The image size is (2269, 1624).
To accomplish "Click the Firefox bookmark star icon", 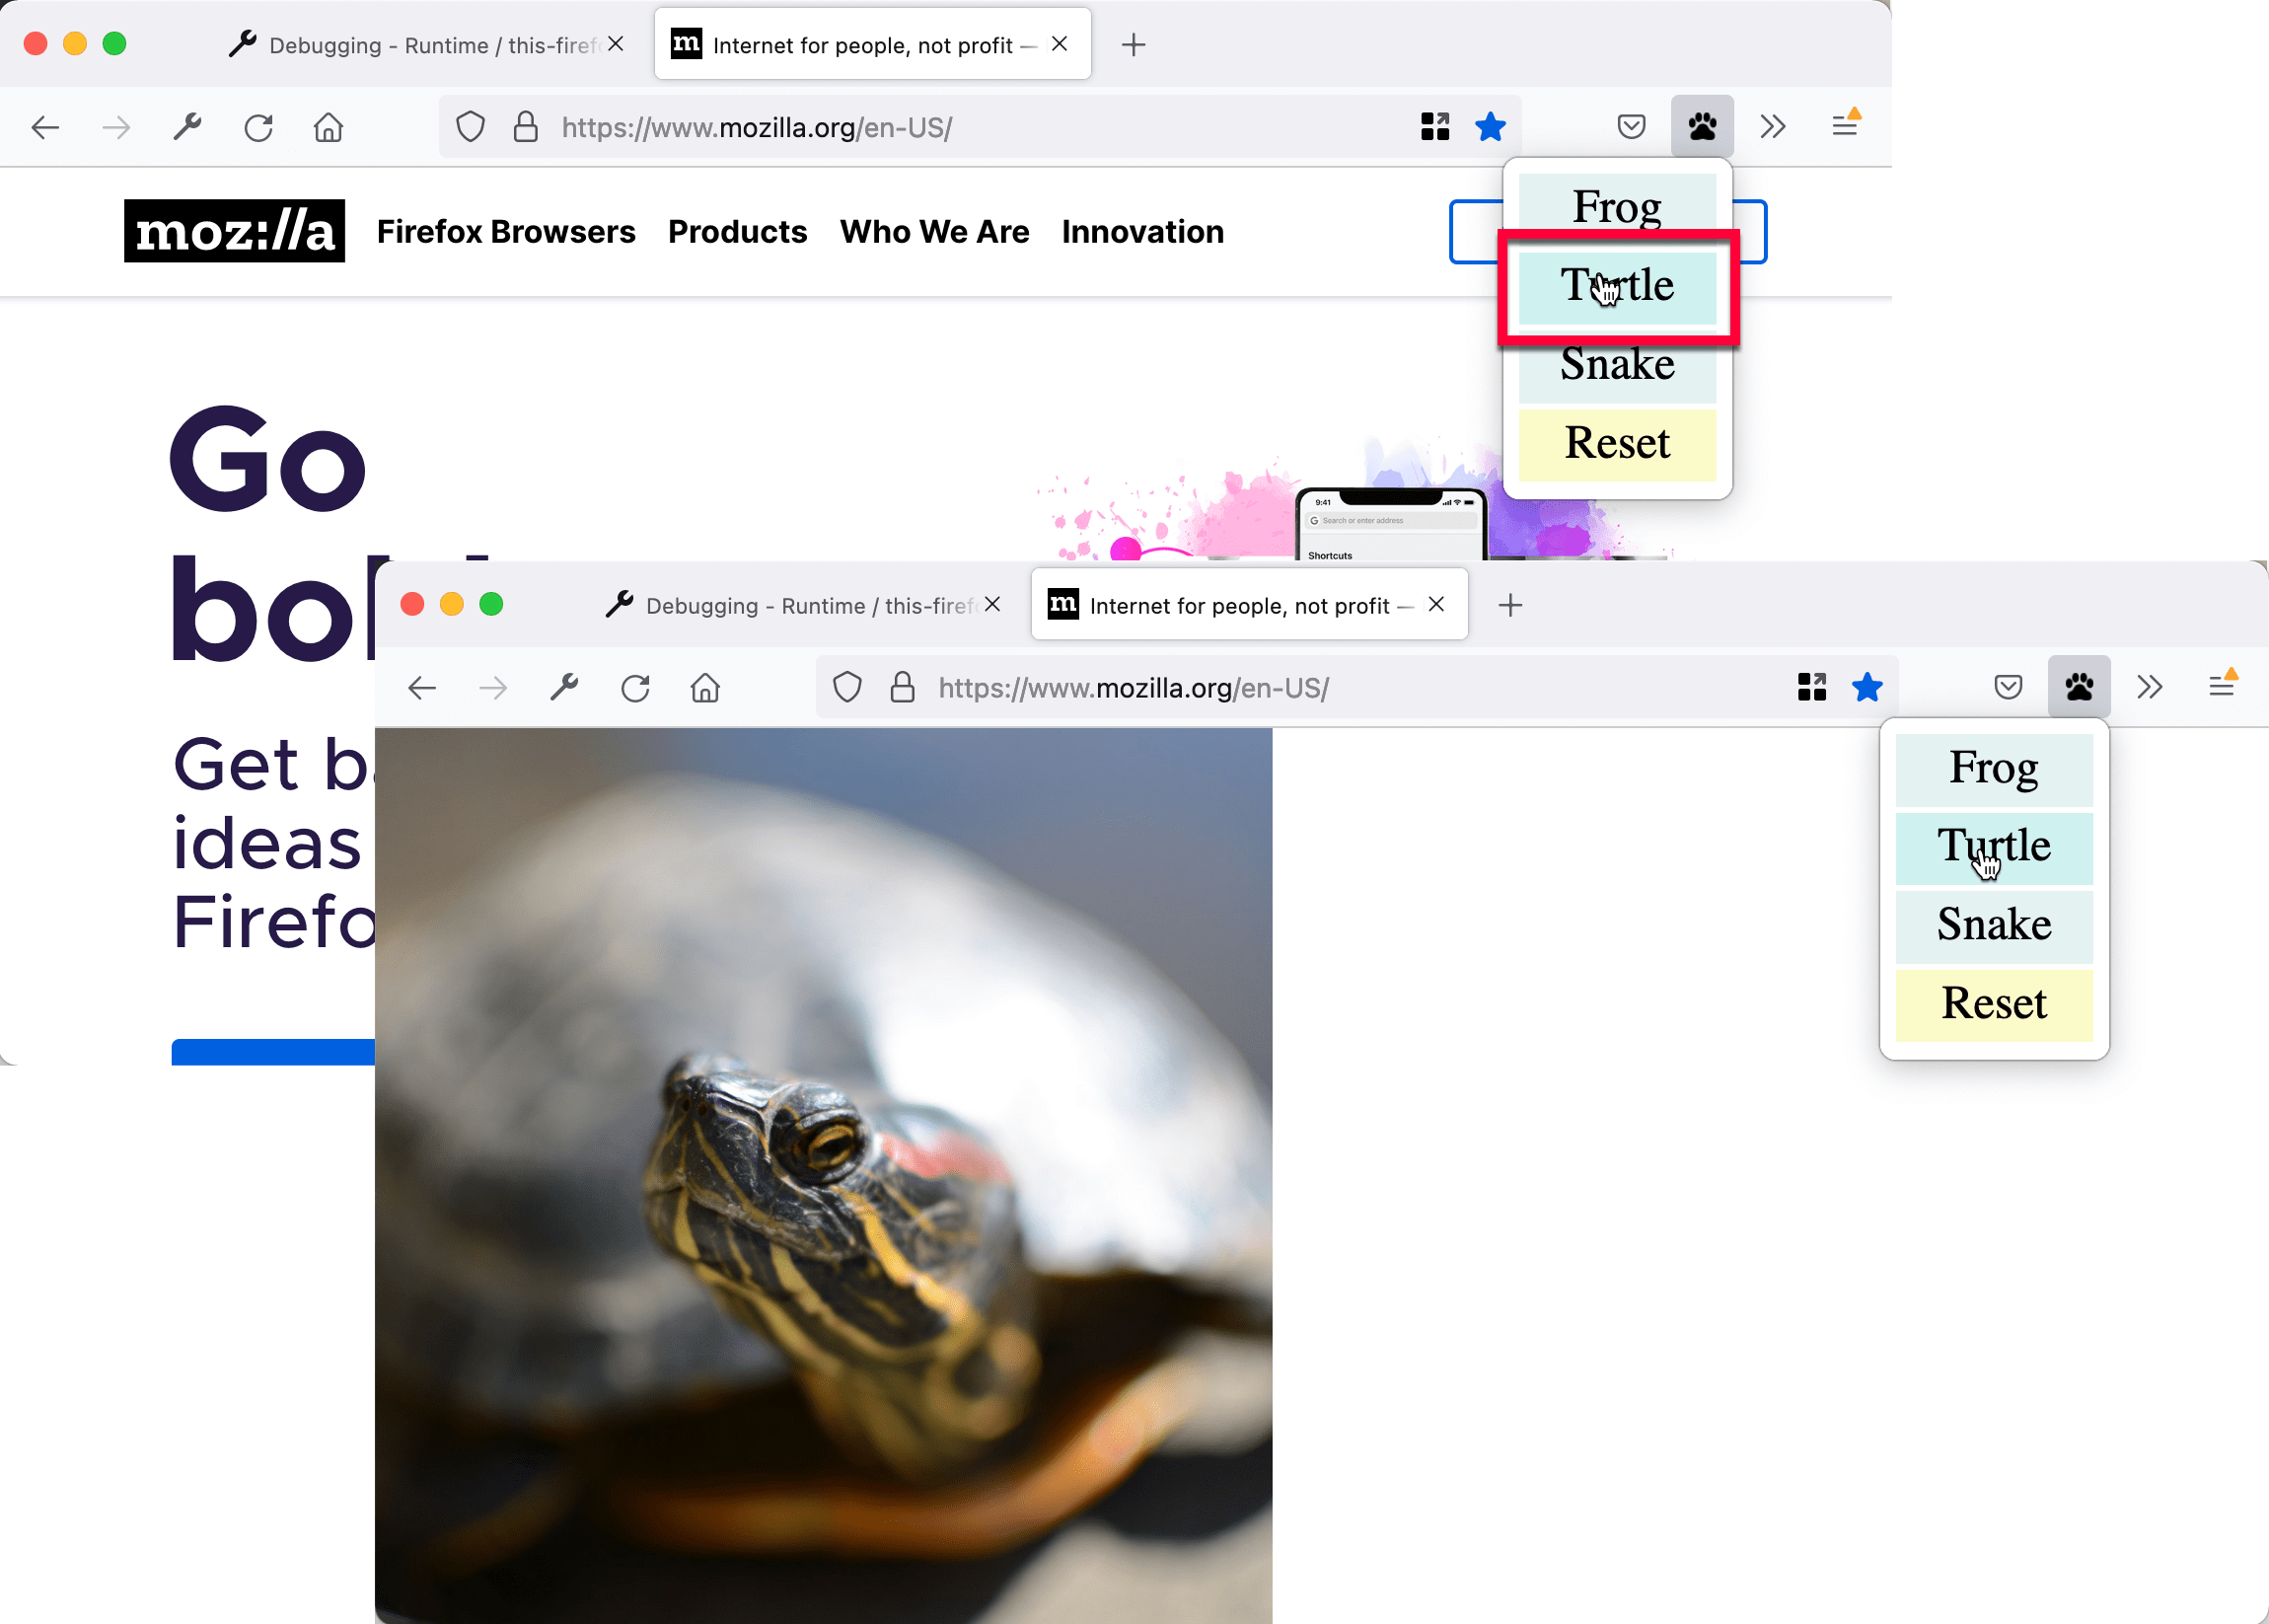I will coord(1491,126).
